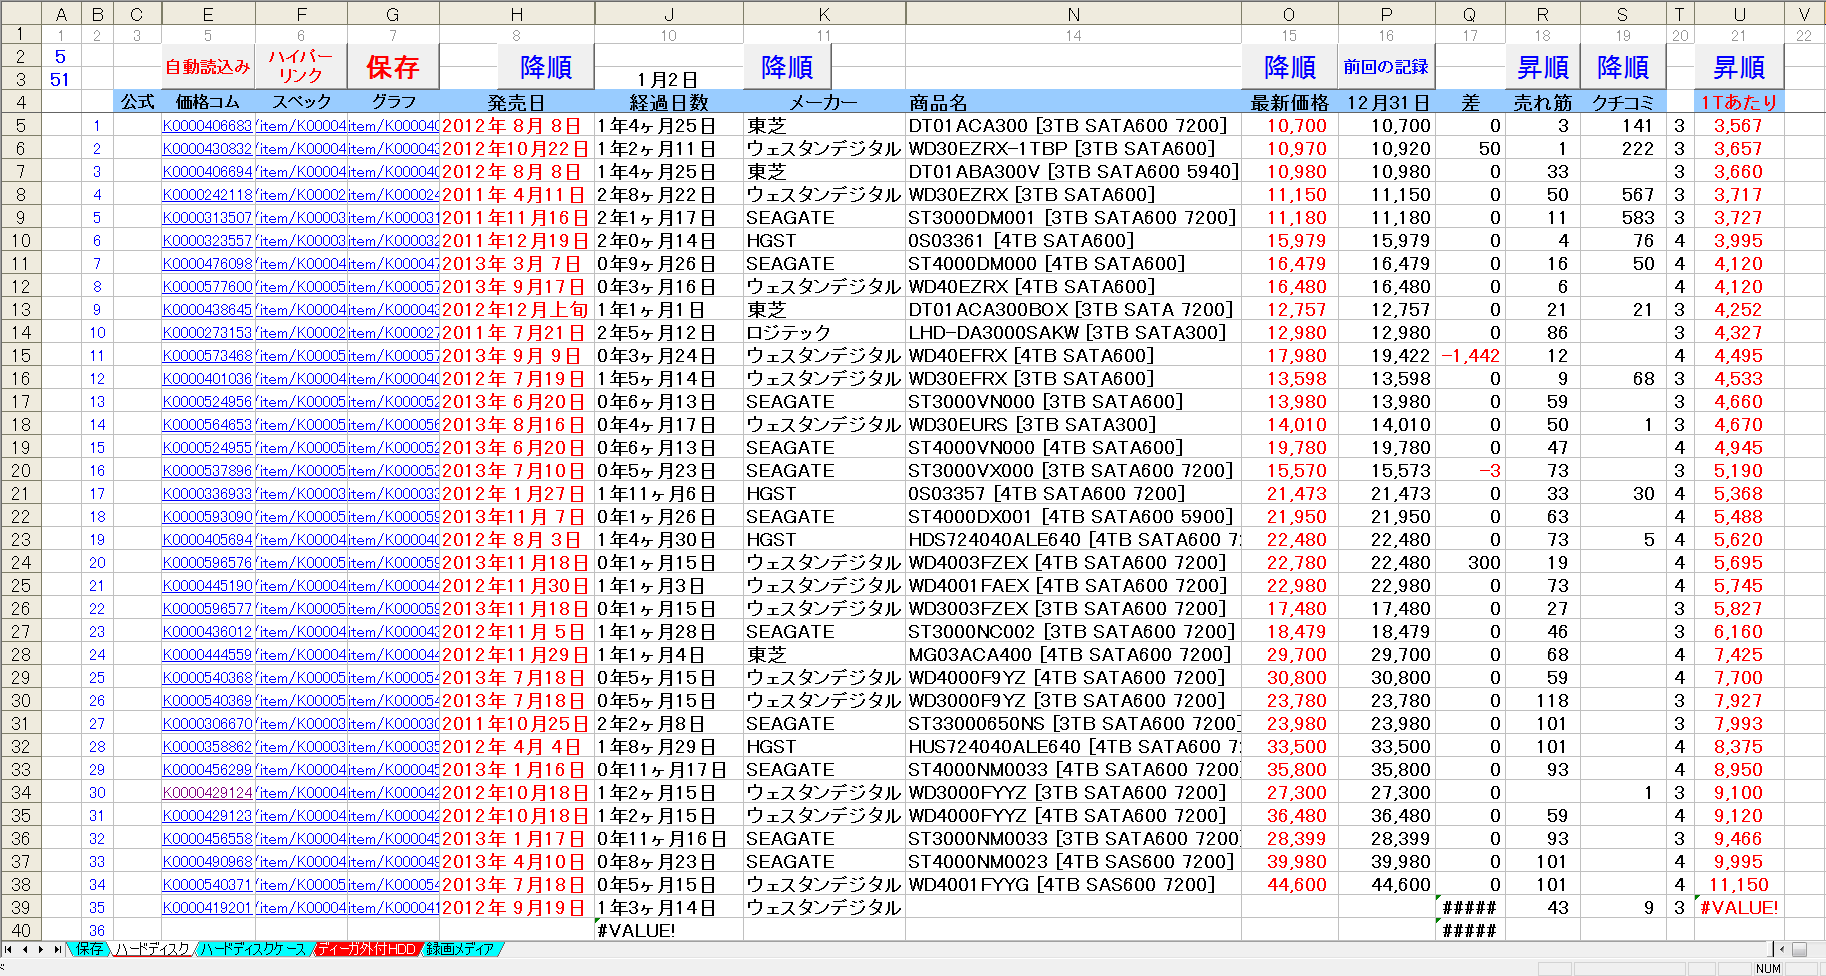This screenshot has width=1826, height=976.
Task: Select cell A3 containing 51
Action: tap(61, 79)
